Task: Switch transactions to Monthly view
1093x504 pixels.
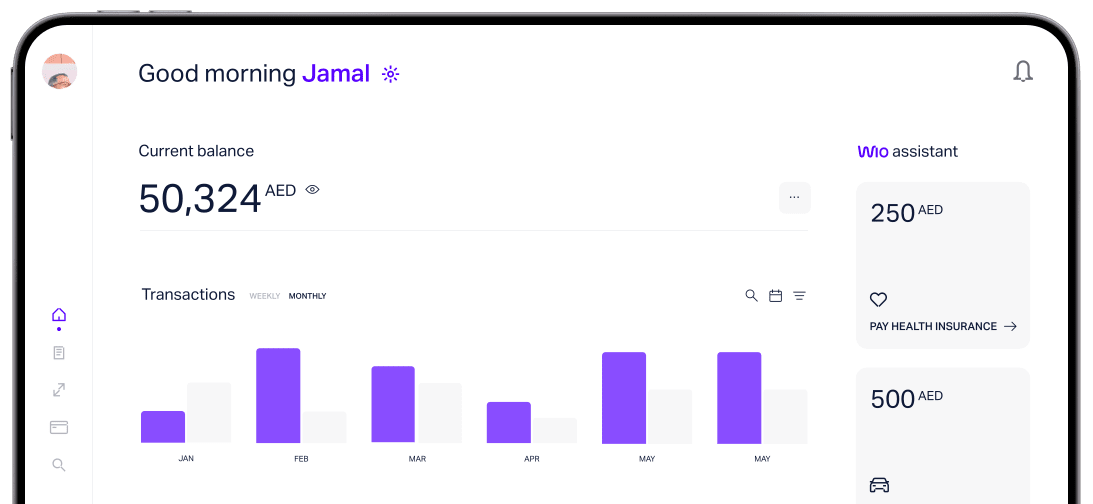Action: pyautogui.click(x=307, y=296)
